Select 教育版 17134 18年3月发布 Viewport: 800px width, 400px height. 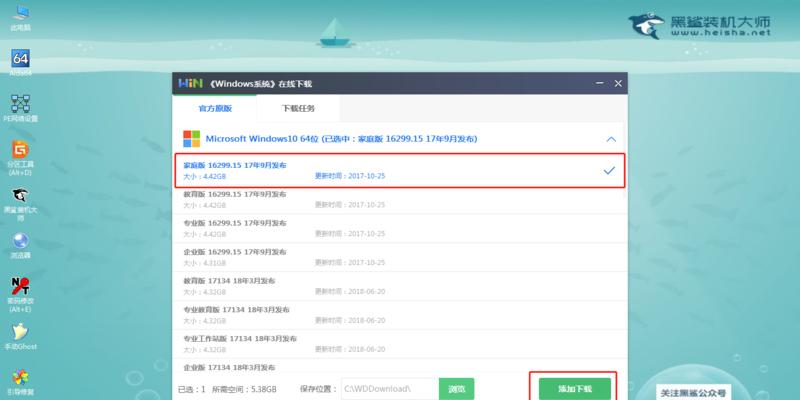point(399,286)
